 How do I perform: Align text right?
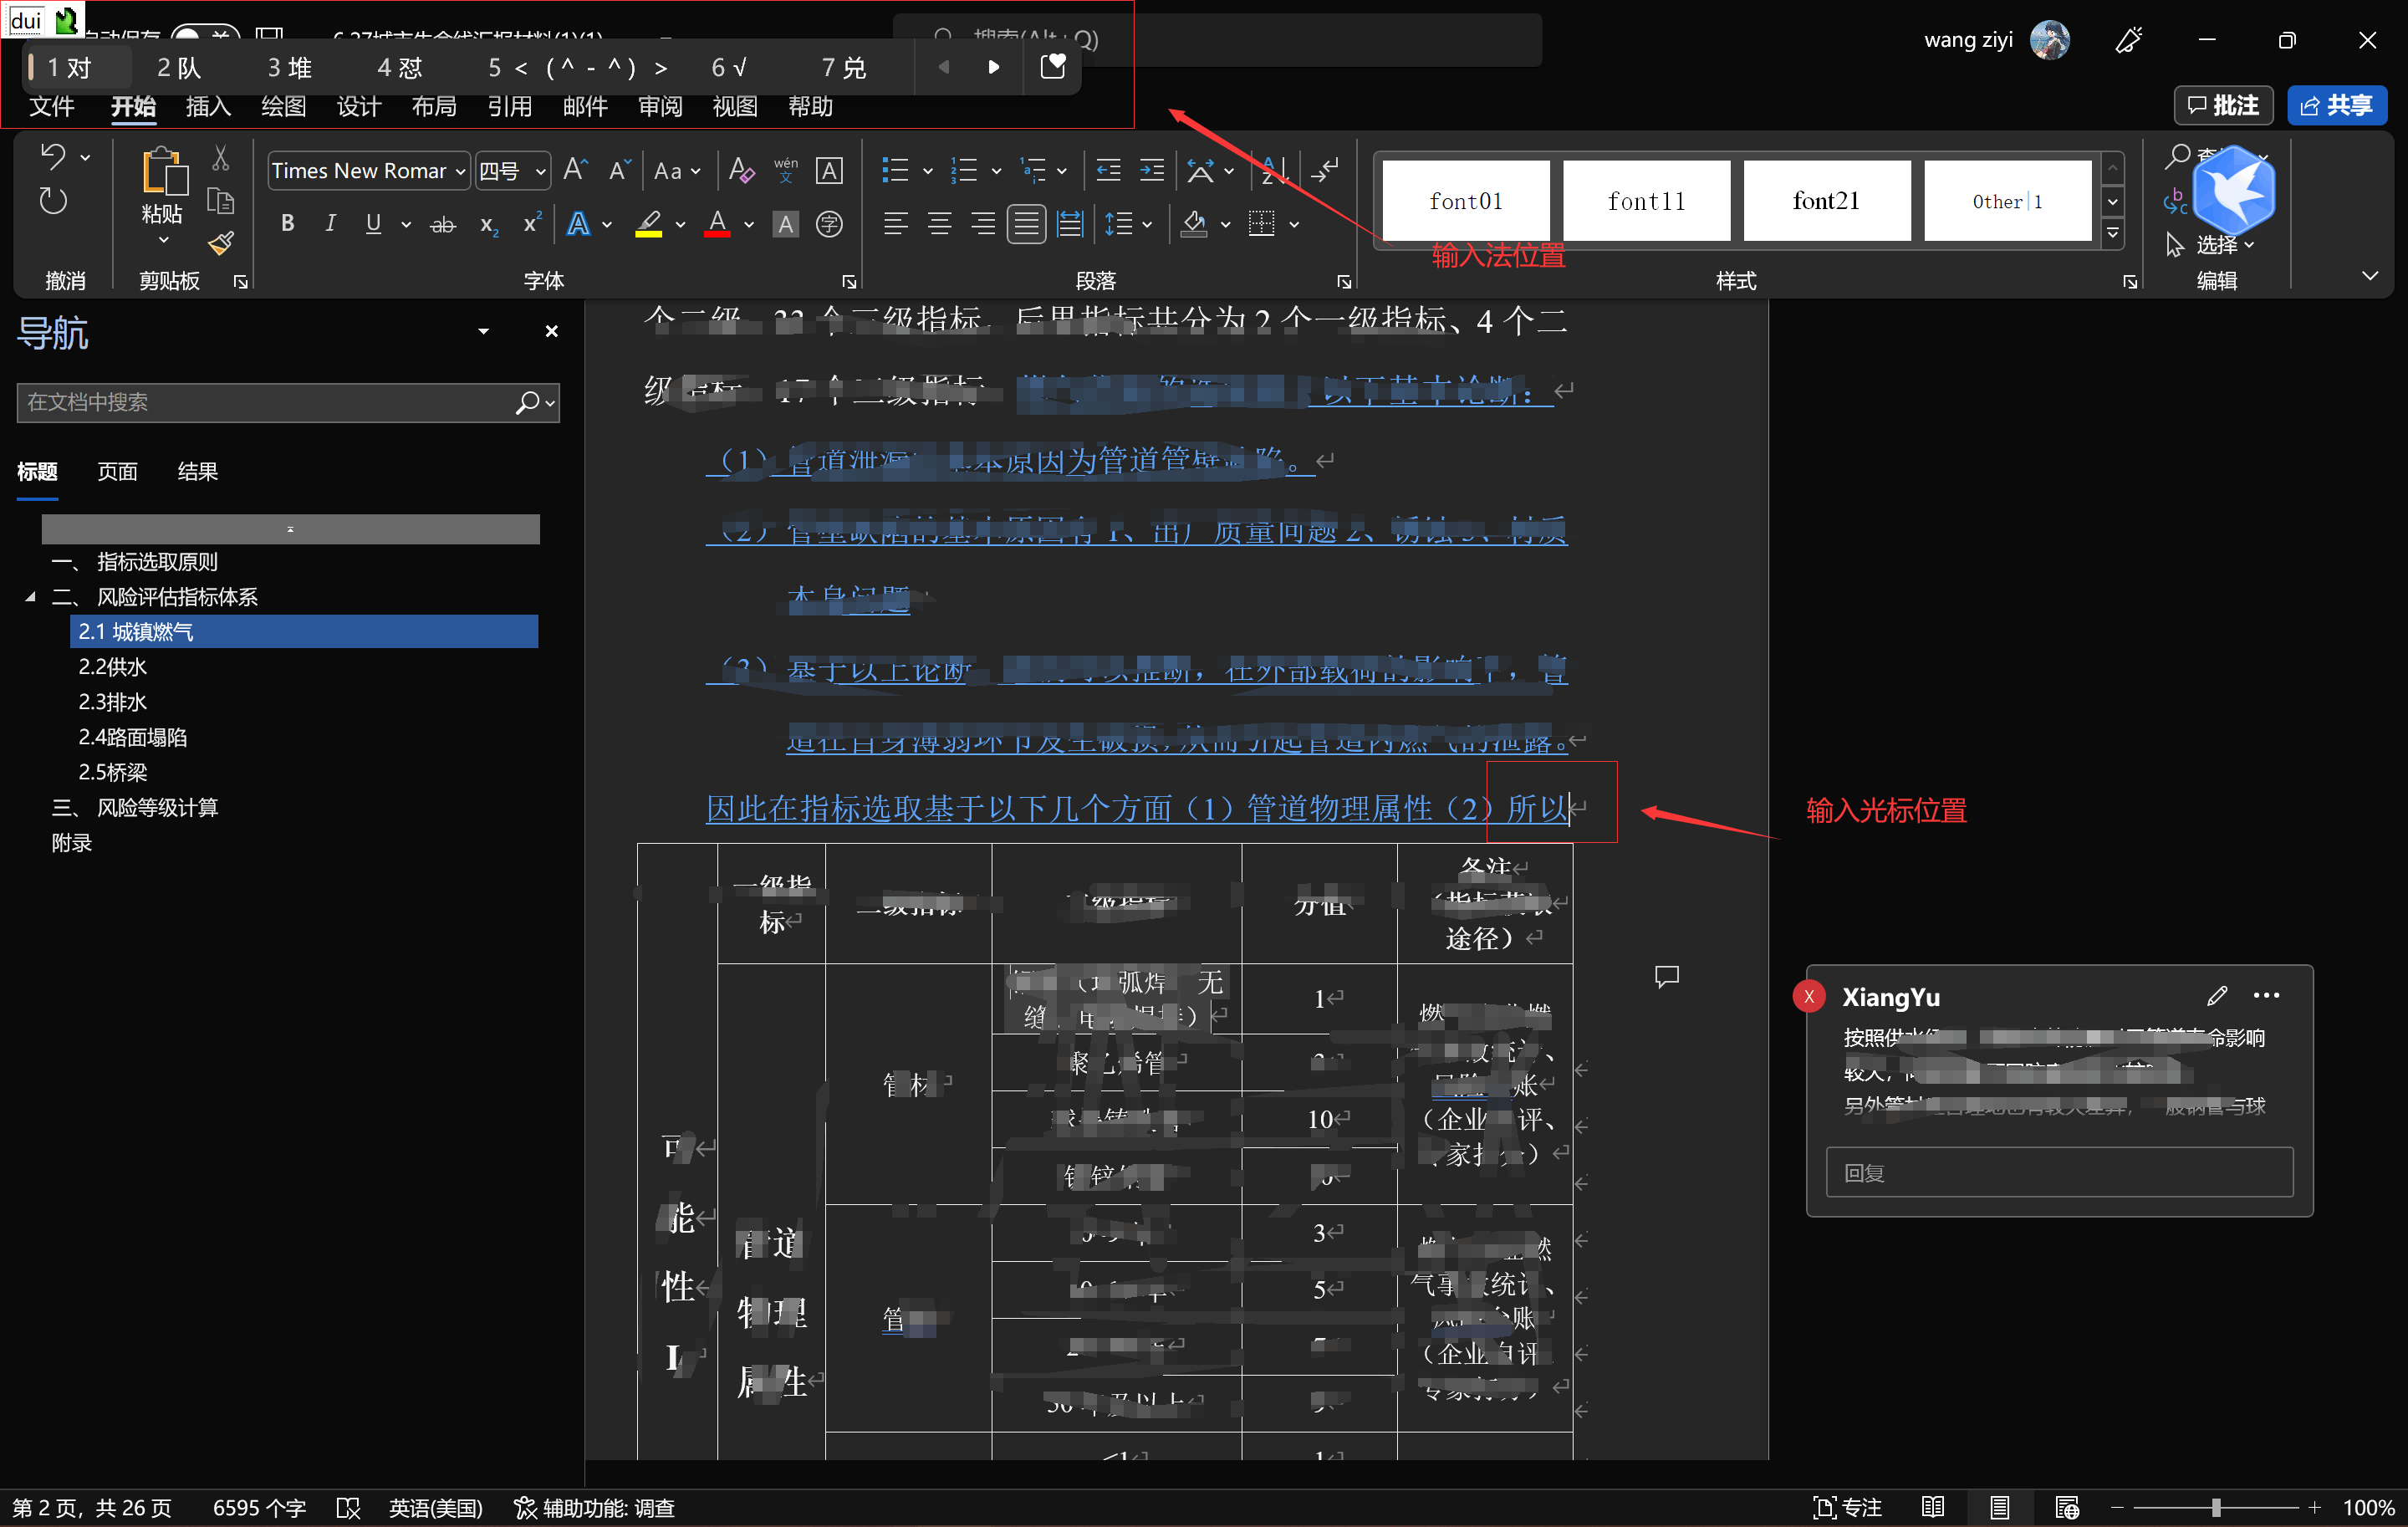pyautogui.click(x=983, y=224)
